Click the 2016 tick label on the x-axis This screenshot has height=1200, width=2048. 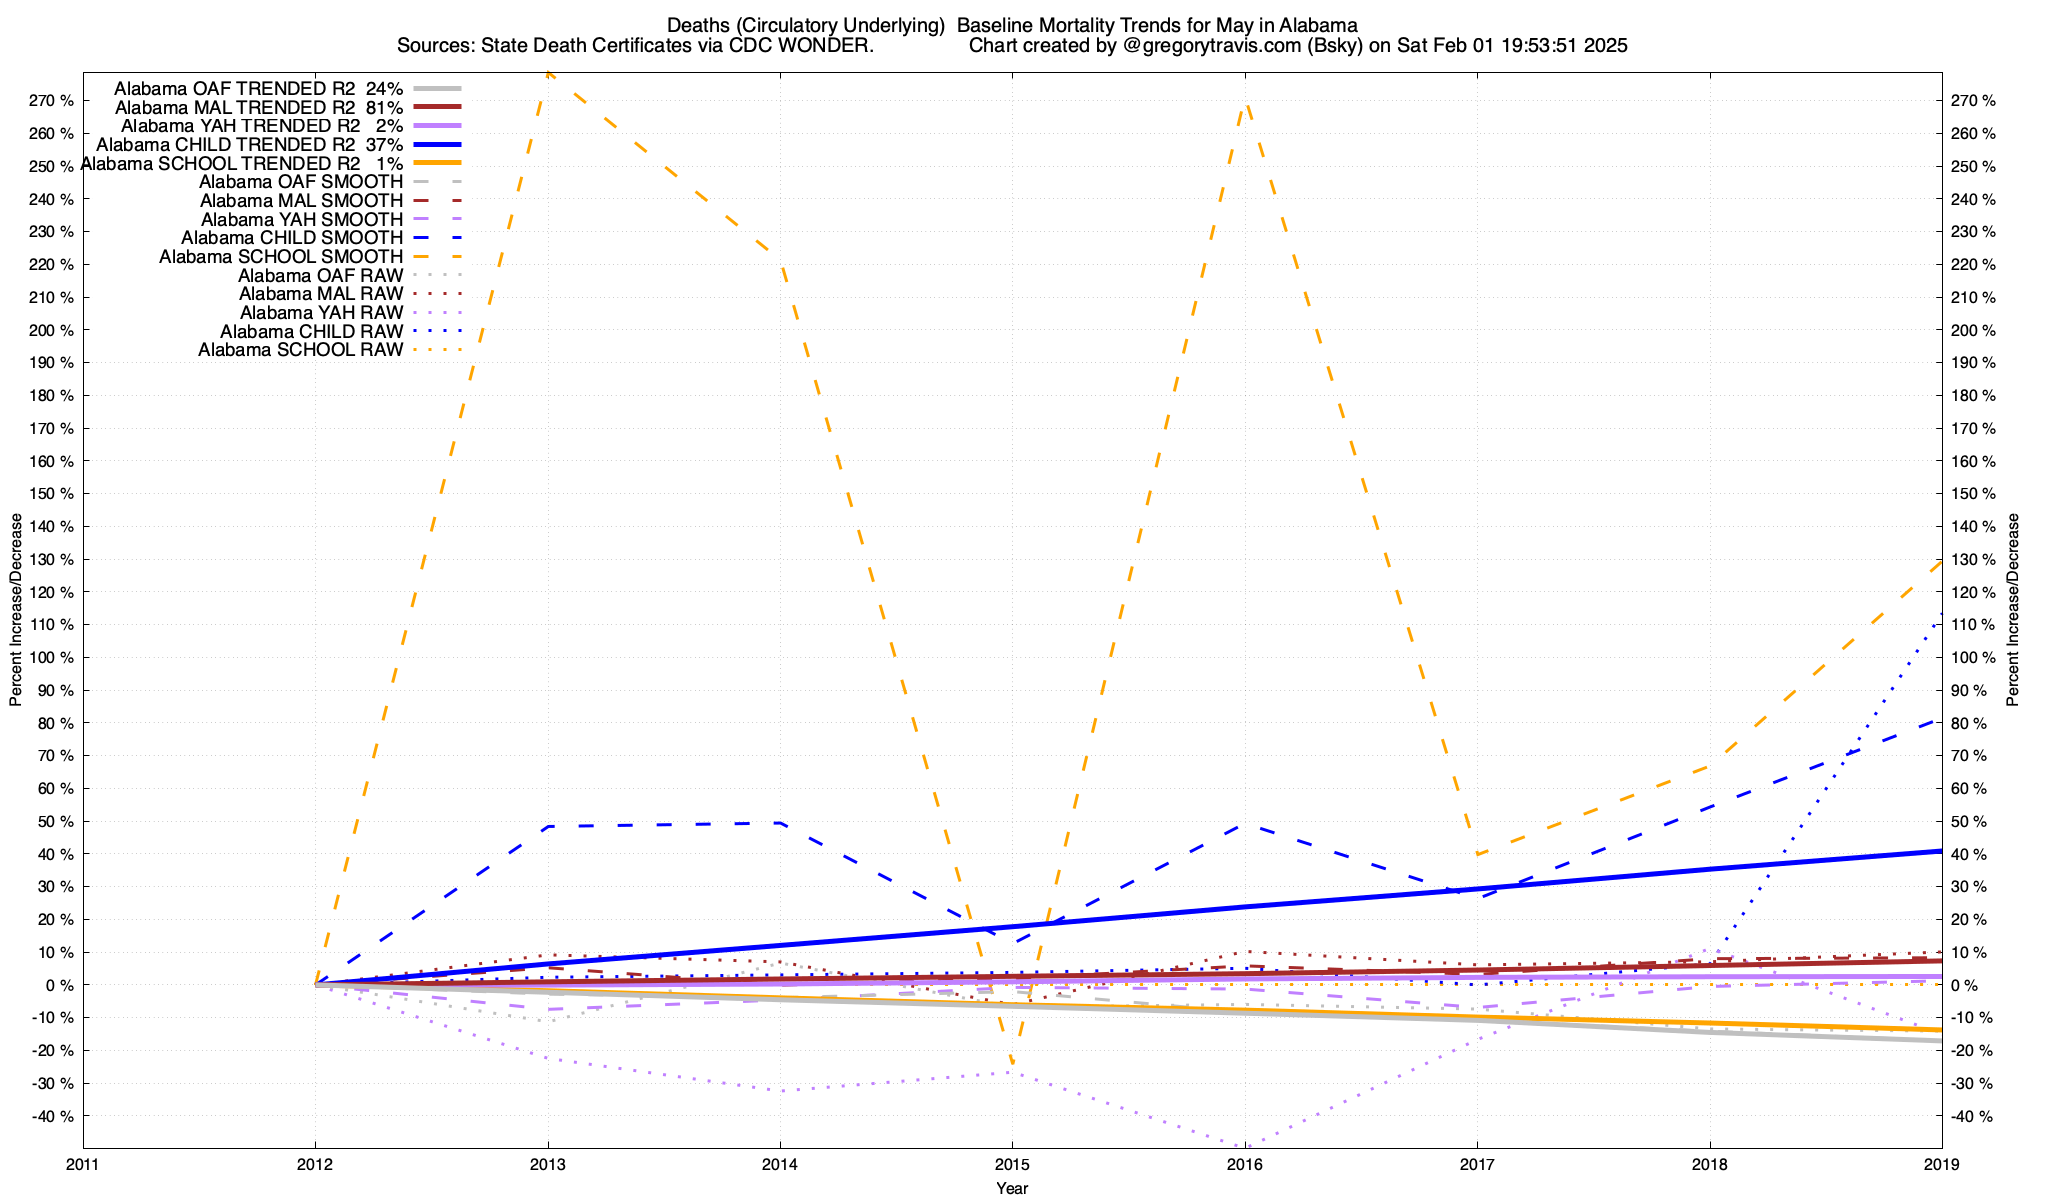click(1244, 1164)
